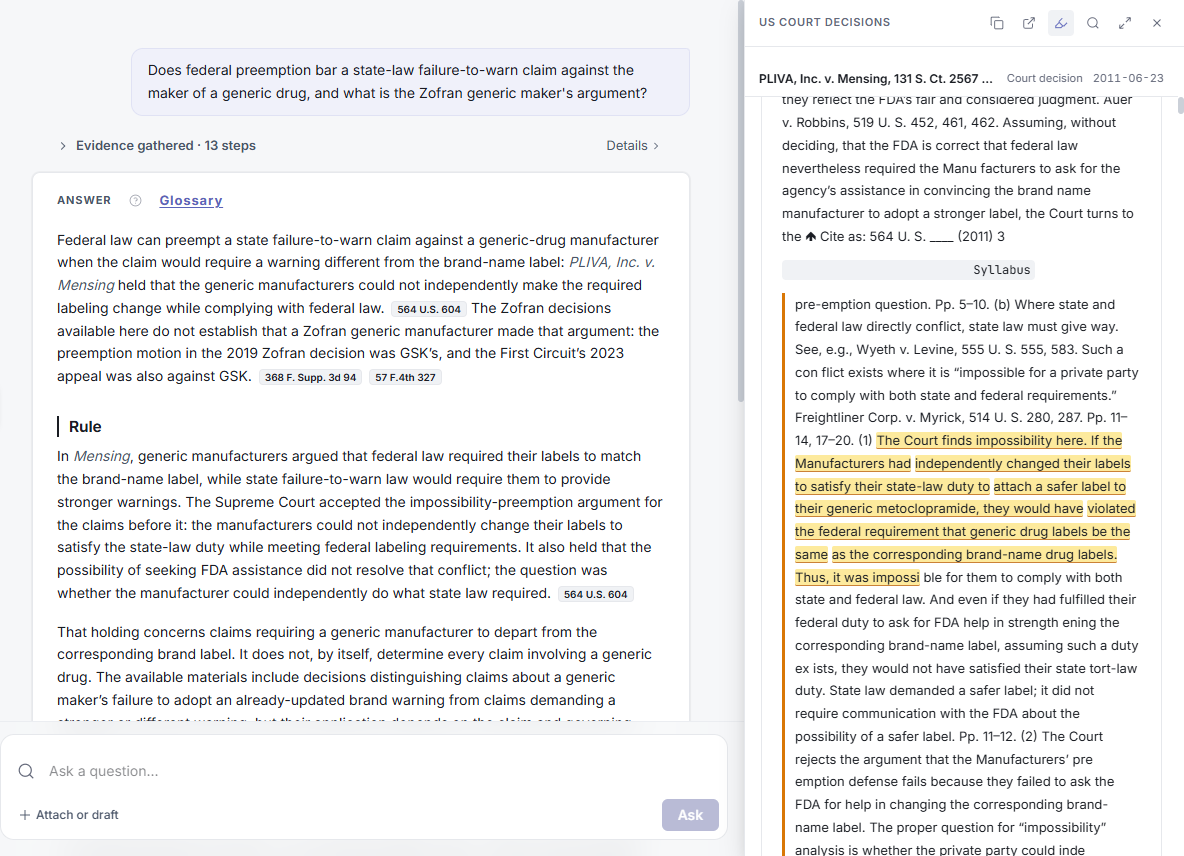Click the document panel scrollbar thumb
Image resolution: width=1184 pixels, height=856 pixels.
click(x=1180, y=105)
